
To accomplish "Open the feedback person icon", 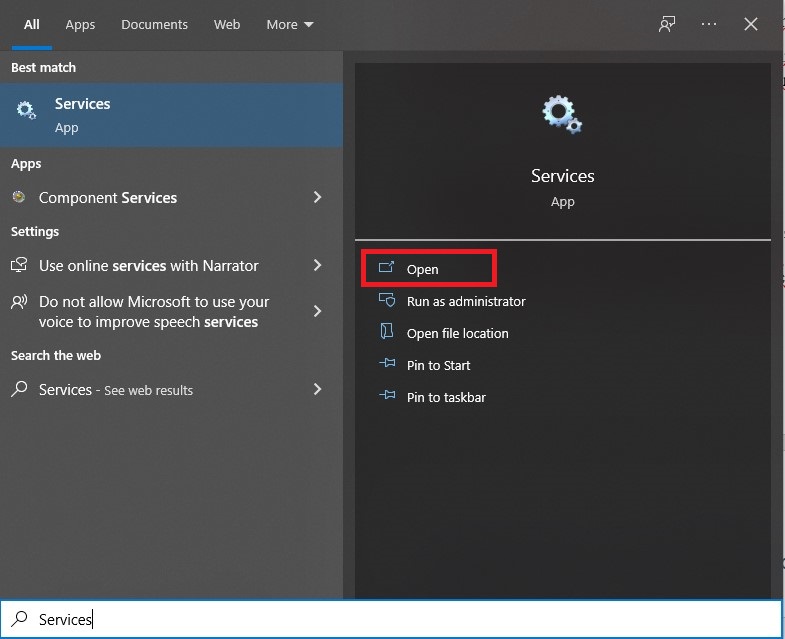I will point(666,24).
